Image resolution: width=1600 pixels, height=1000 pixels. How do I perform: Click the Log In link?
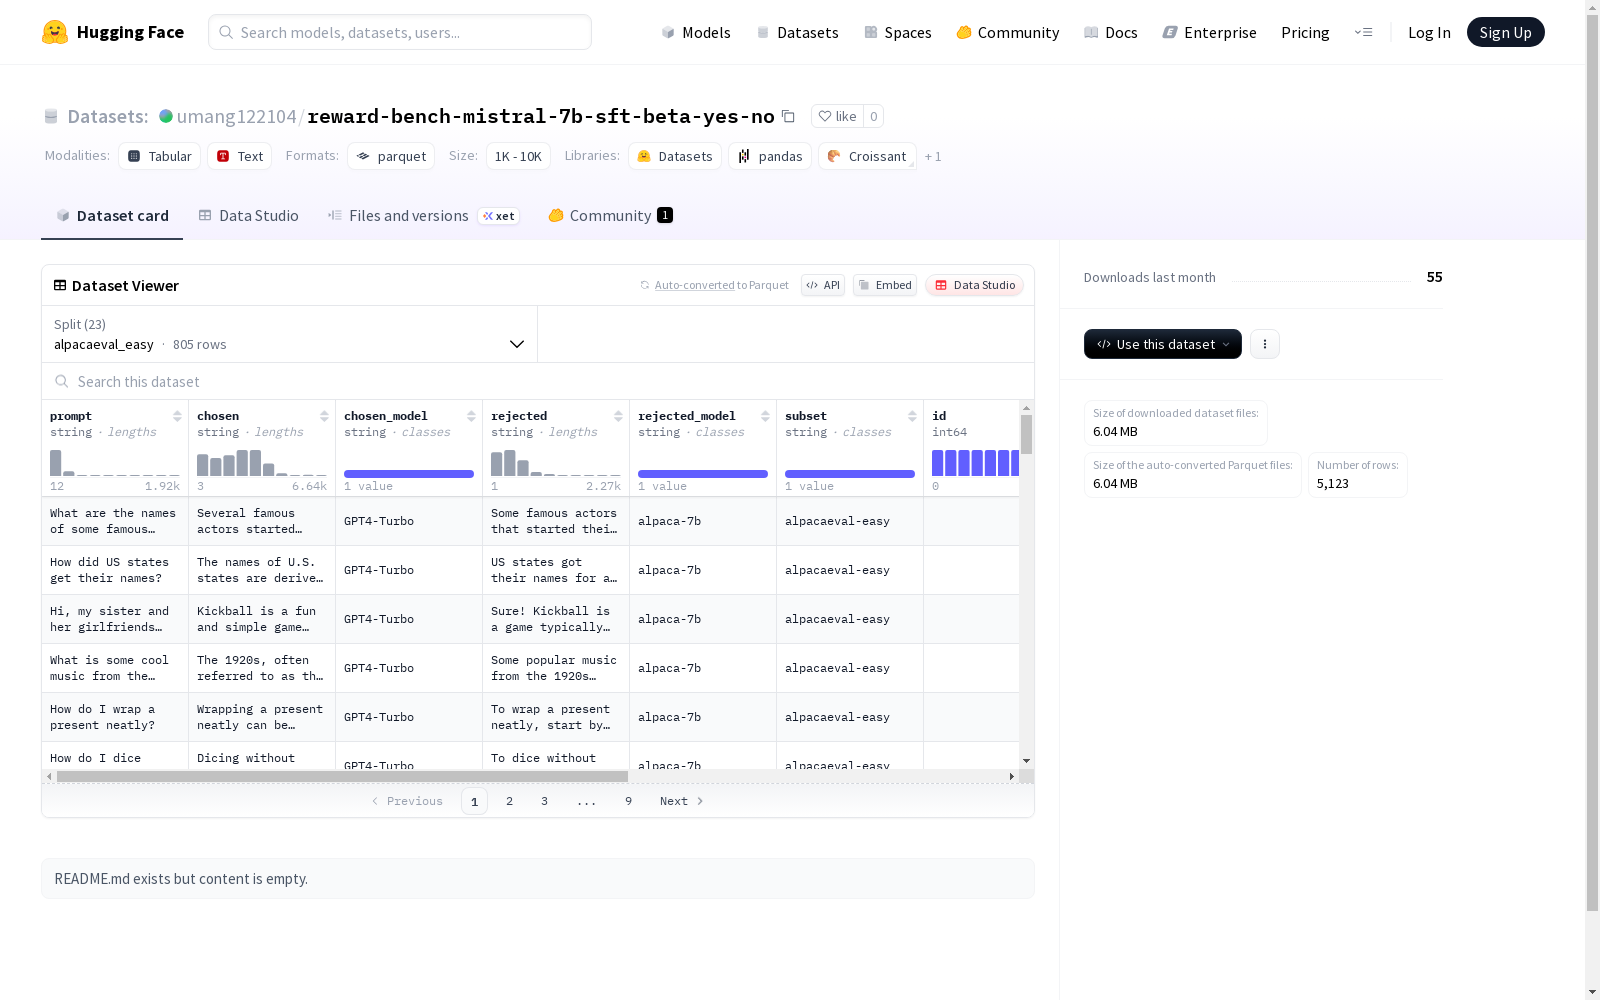coord(1429,32)
